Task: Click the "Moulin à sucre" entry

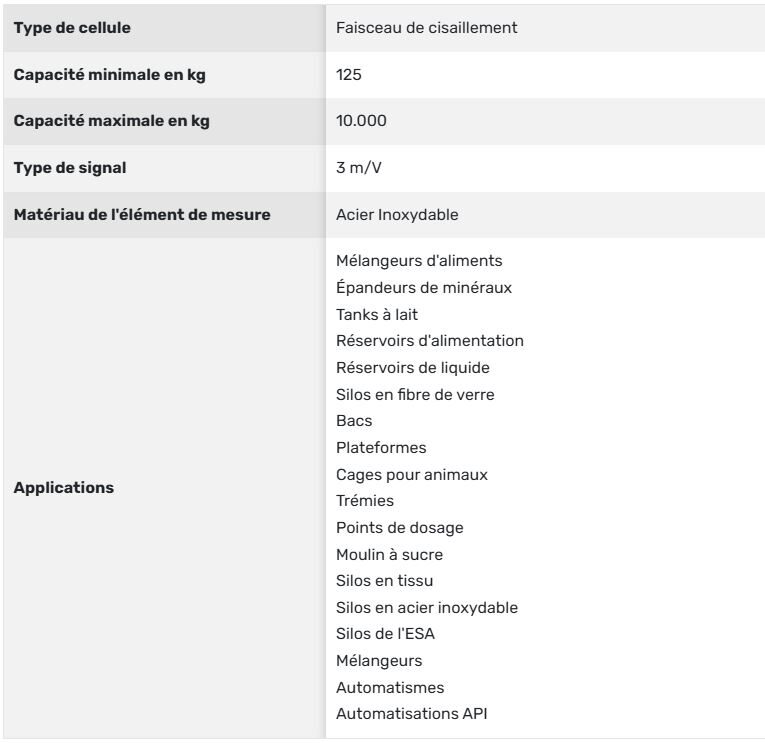Action: pyautogui.click(x=389, y=554)
